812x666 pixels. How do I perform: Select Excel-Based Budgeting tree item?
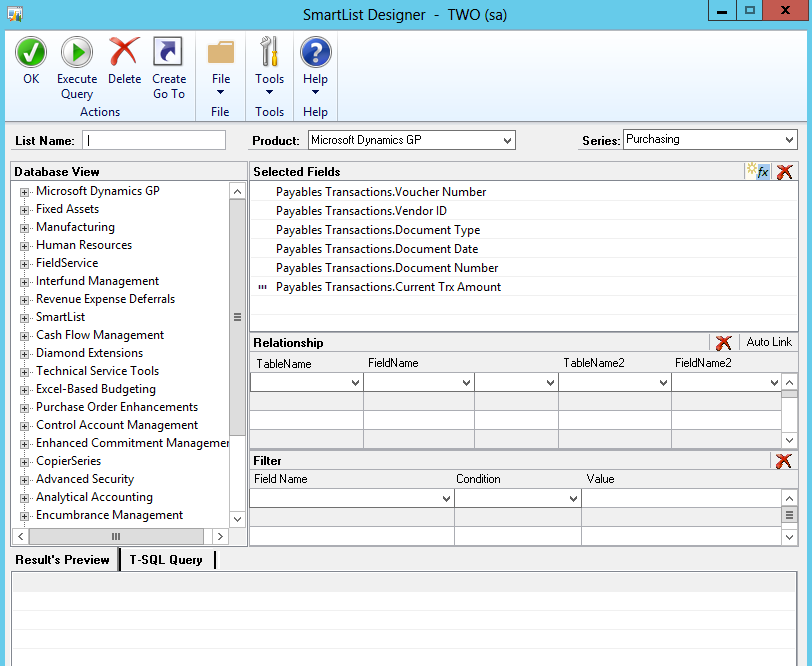pyautogui.click(x=95, y=389)
